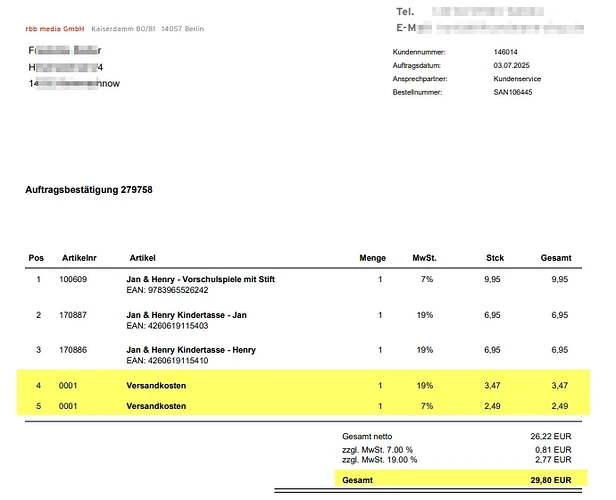Click the Tel. label in the header
The height and width of the screenshot is (500, 616).
coord(405,12)
